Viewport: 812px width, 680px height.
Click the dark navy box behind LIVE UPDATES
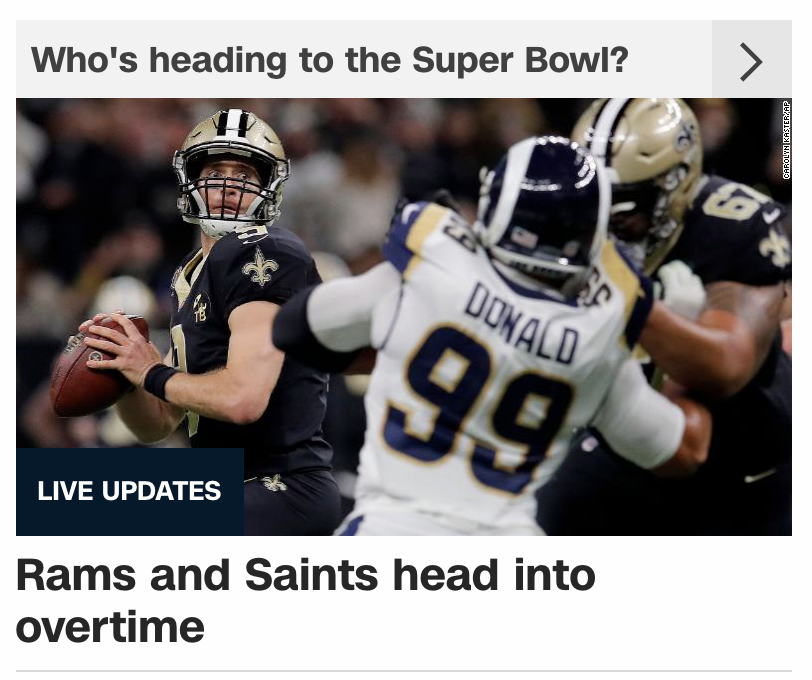coord(130,491)
